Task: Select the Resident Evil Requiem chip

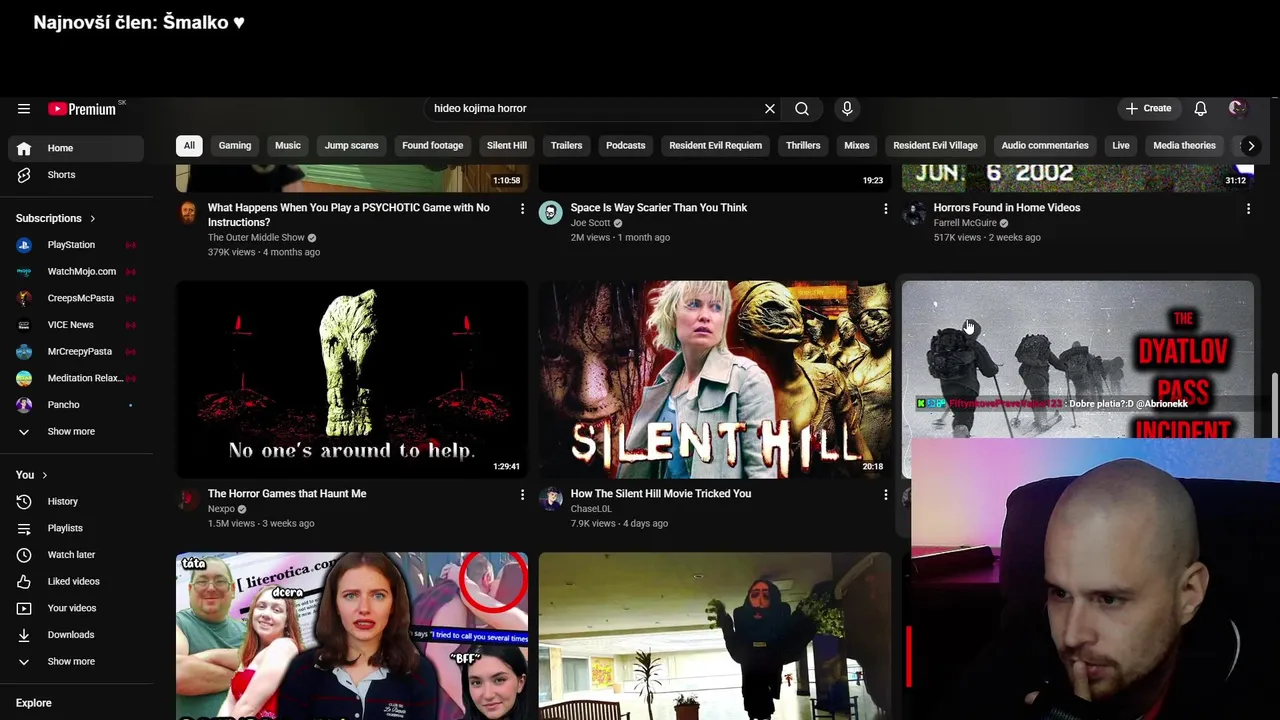Action: pos(716,146)
